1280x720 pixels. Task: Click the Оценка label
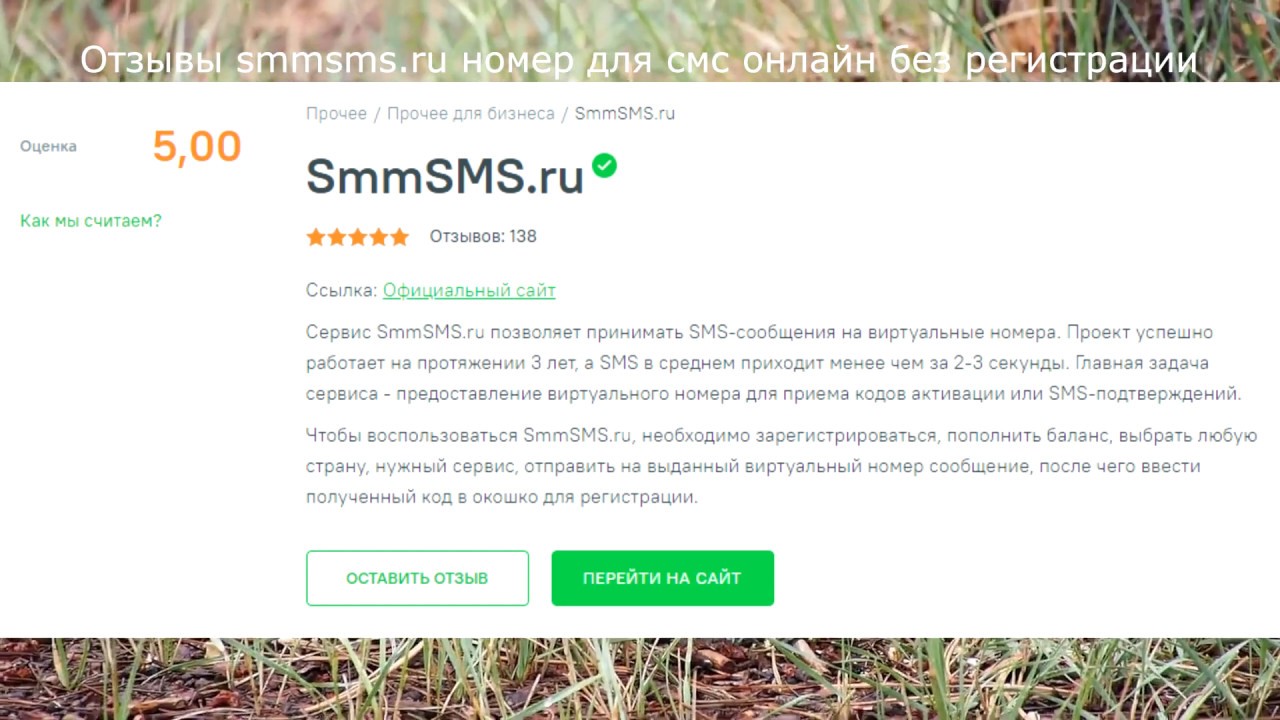[48, 146]
